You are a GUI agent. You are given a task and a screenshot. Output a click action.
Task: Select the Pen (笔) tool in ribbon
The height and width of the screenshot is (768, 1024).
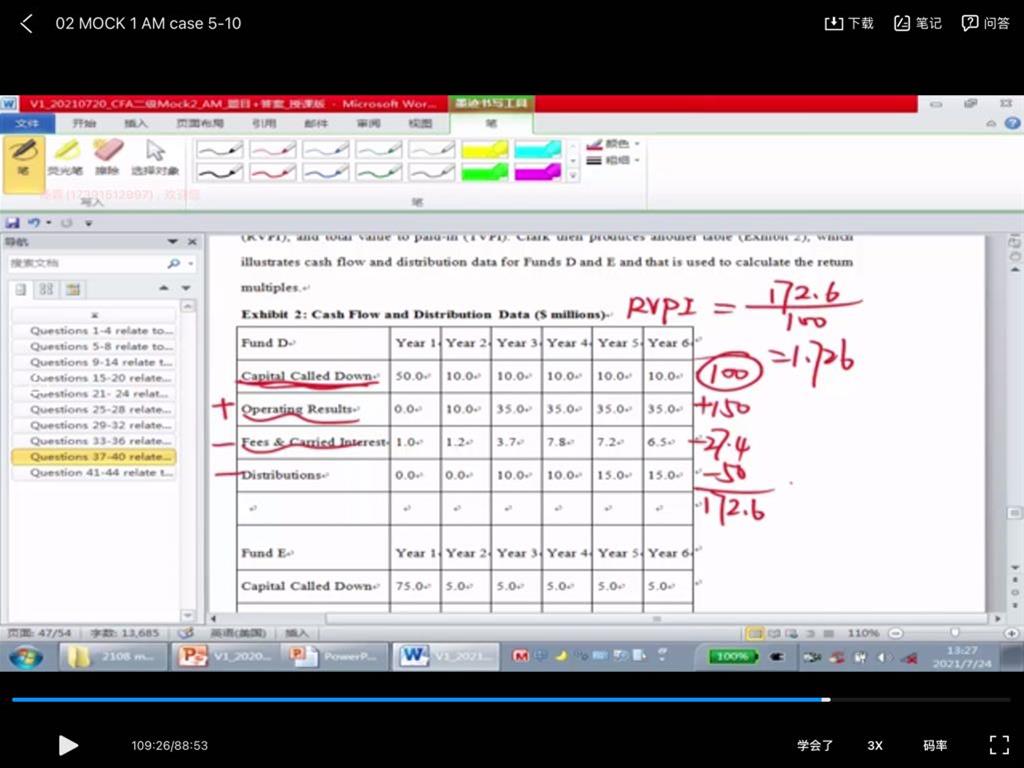24,158
